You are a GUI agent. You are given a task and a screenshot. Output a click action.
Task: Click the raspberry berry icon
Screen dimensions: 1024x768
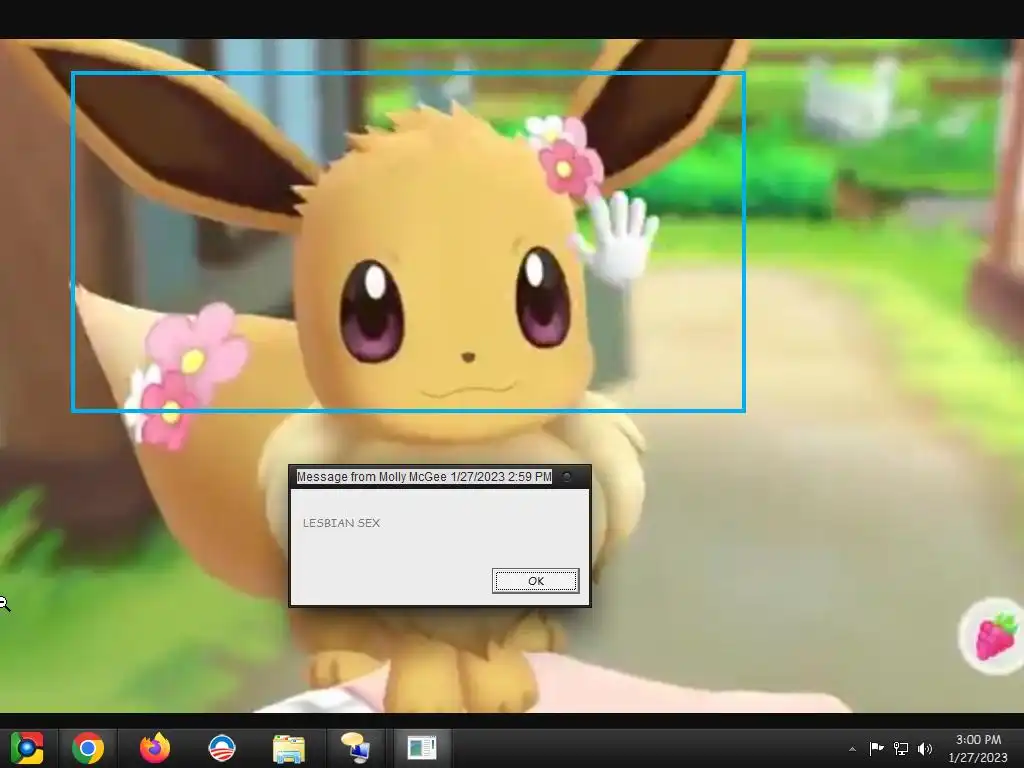(995, 635)
